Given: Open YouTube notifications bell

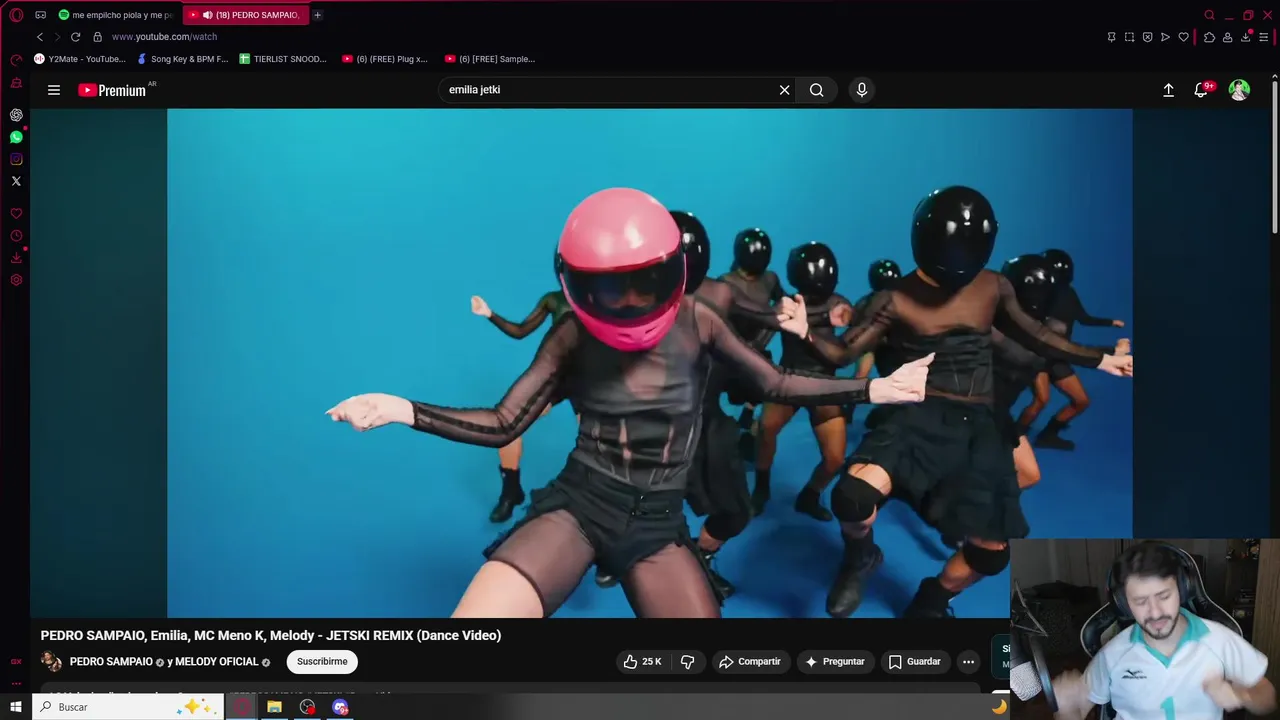Looking at the screenshot, I should 1202,90.
